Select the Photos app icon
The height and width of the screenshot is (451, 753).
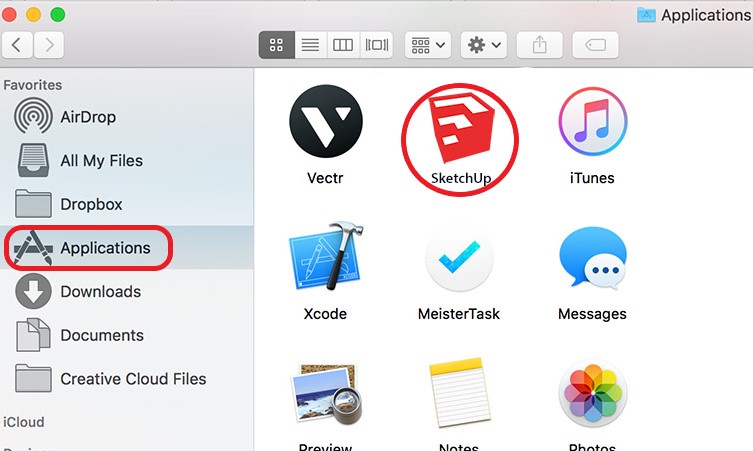click(x=593, y=393)
